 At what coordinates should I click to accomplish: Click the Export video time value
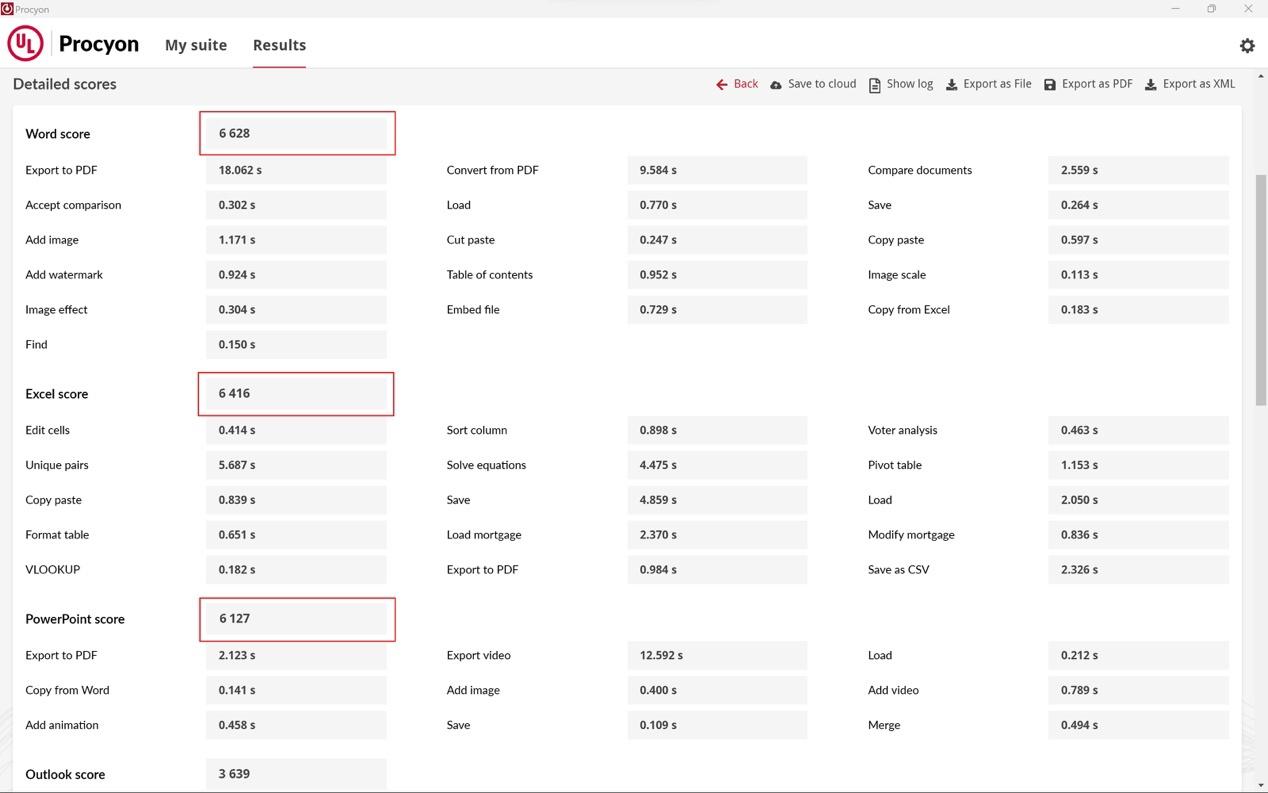point(717,656)
